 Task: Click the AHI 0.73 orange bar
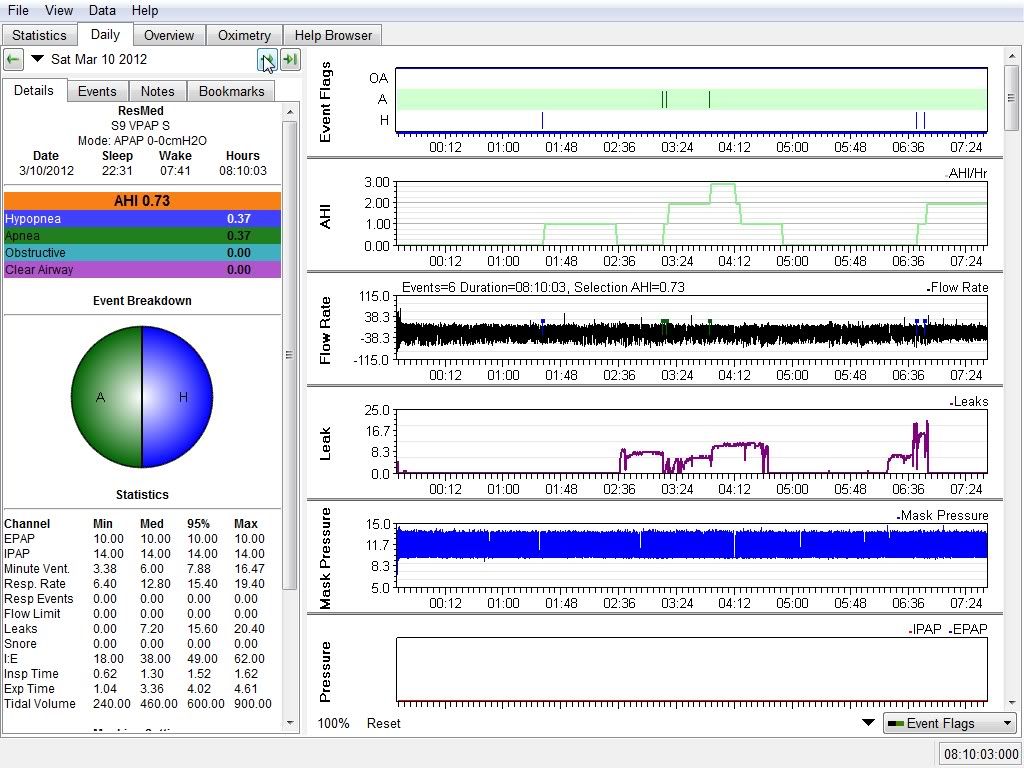(x=142, y=200)
